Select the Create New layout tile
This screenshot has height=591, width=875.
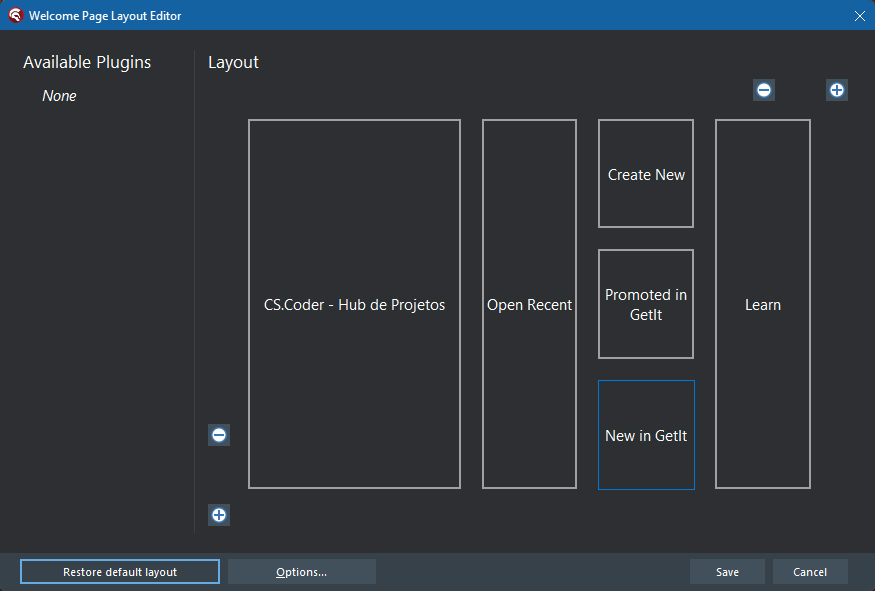click(646, 174)
